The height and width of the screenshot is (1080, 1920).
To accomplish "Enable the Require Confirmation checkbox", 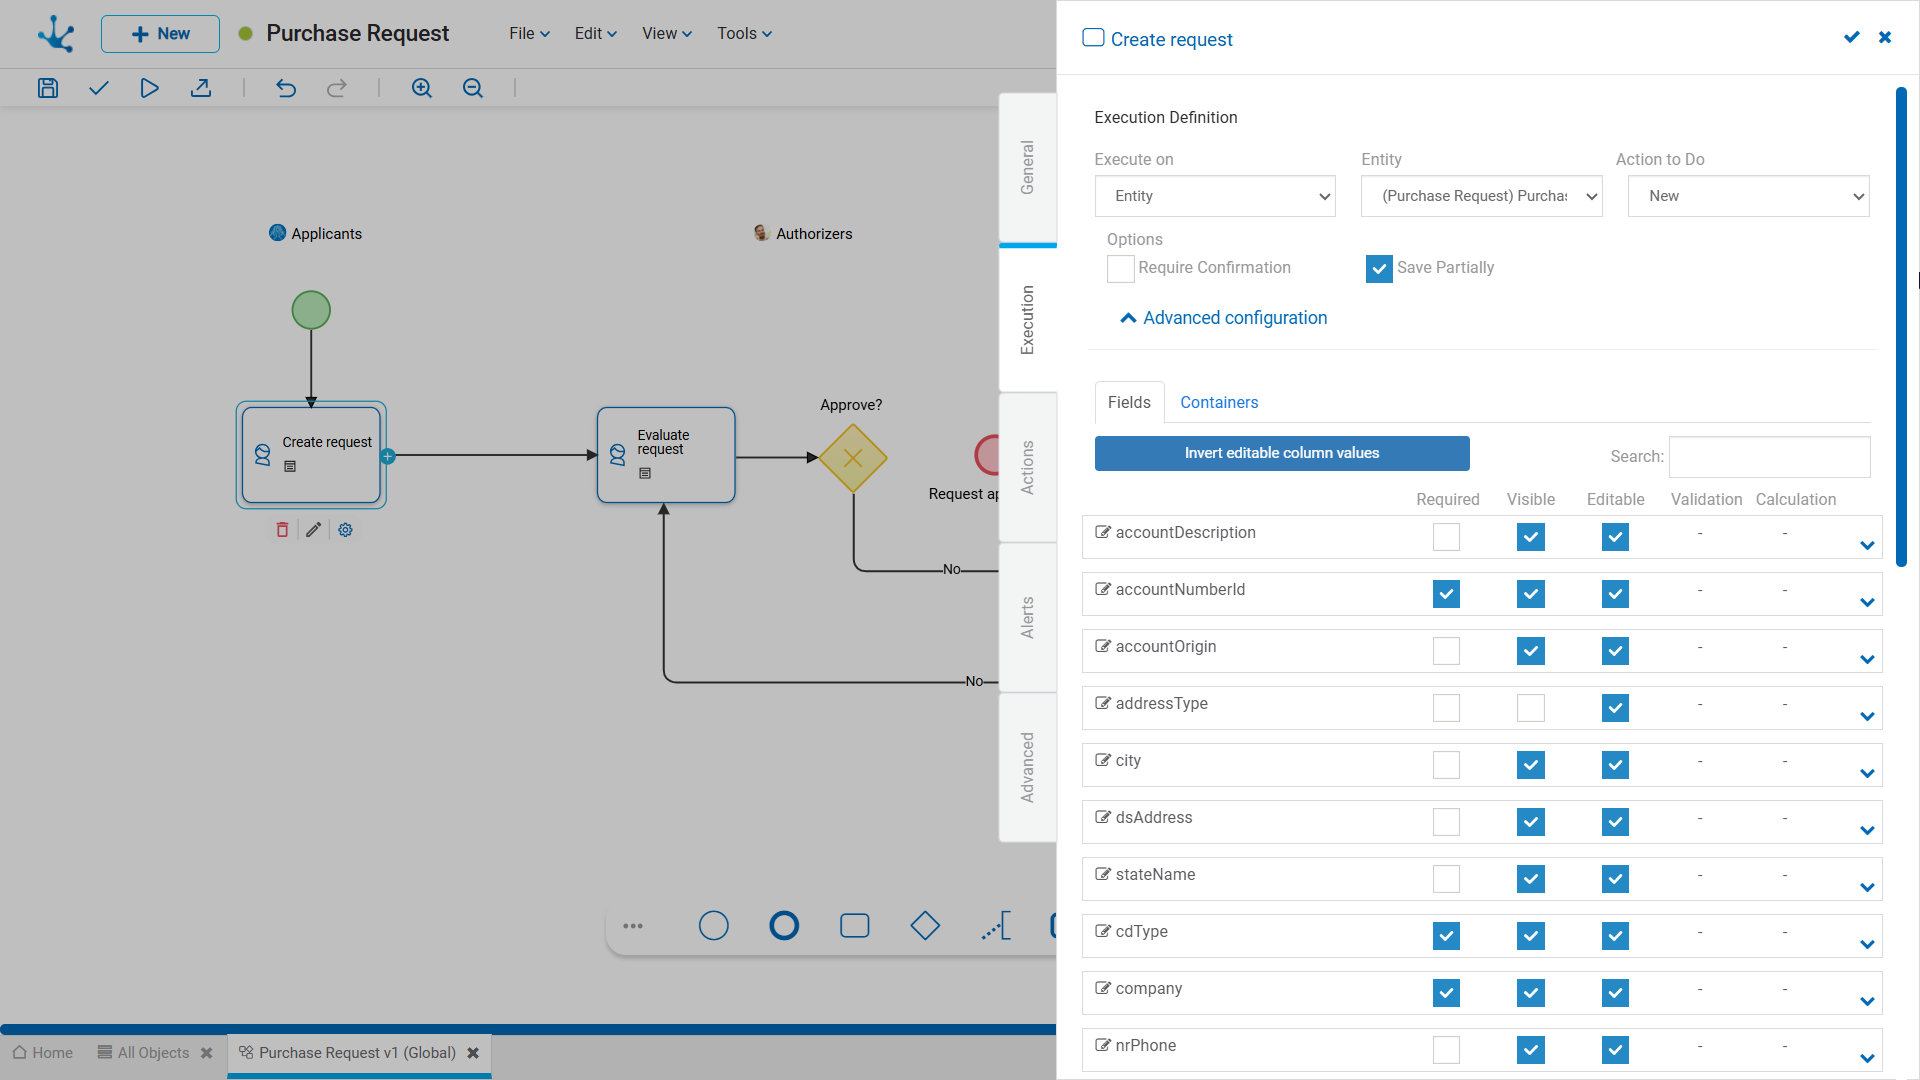I will point(1121,269).
